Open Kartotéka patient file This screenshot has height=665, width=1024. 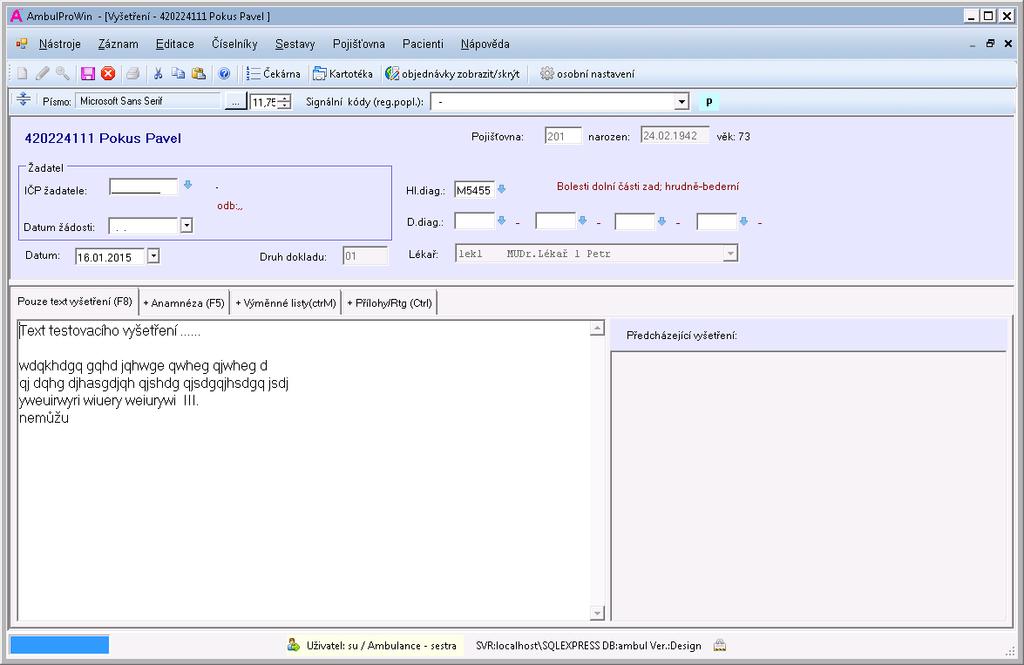[x=343, y=74]
